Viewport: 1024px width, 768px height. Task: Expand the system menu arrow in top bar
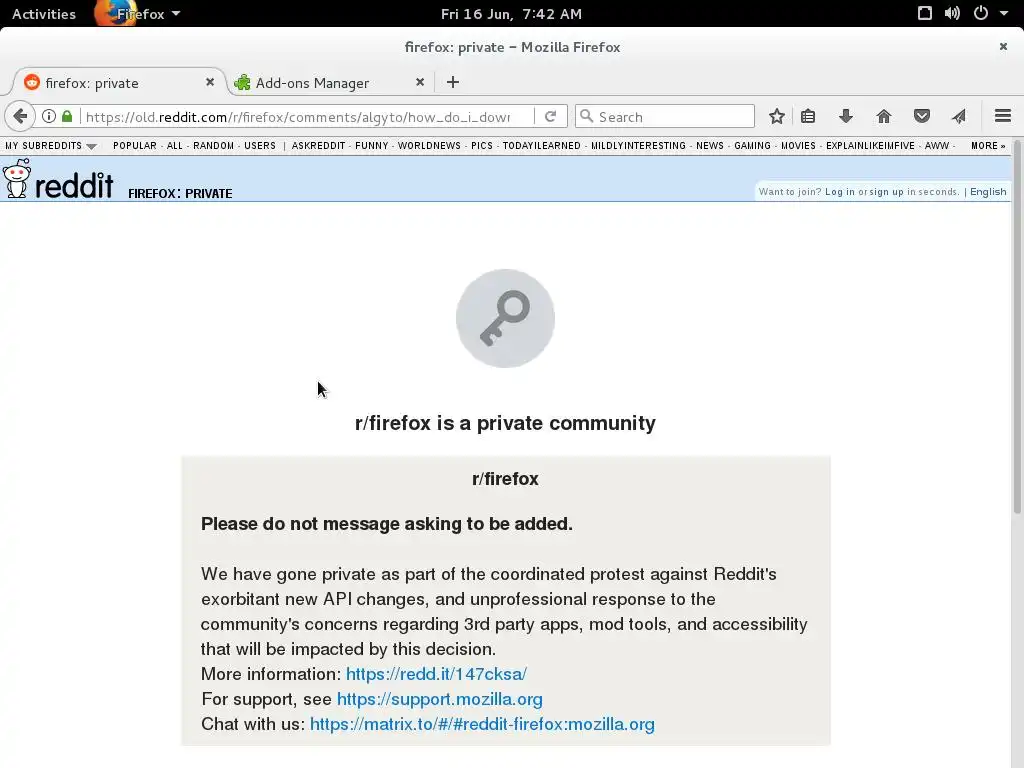pos(1004,13)
